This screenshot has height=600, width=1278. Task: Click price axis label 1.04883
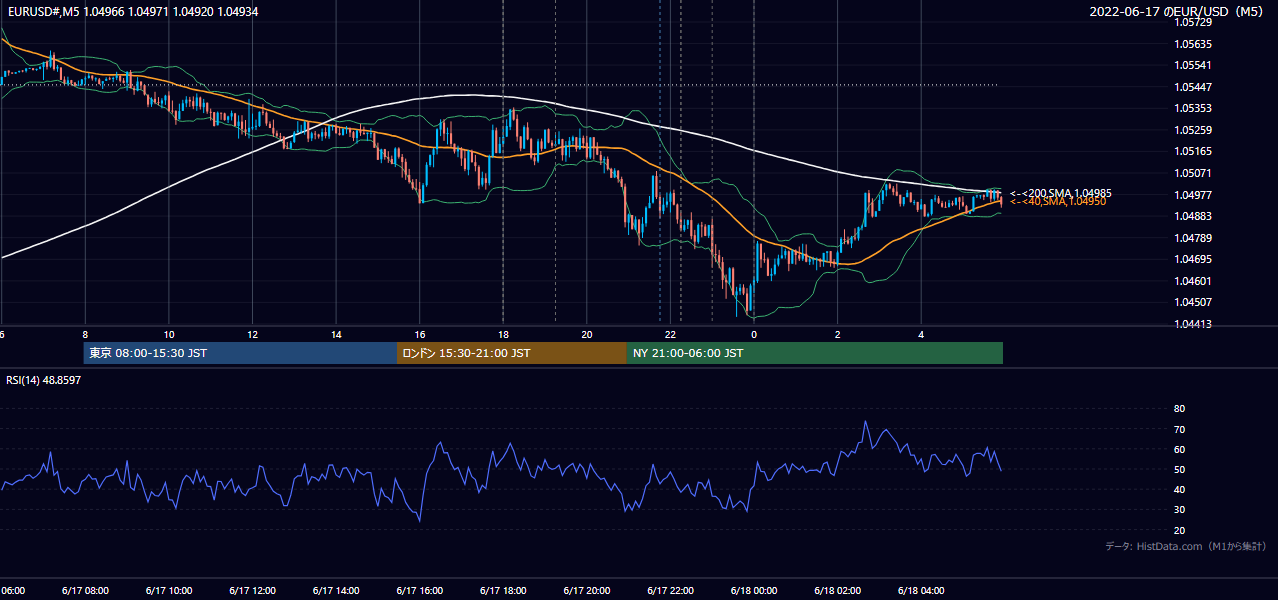(x=1192, y=216)
